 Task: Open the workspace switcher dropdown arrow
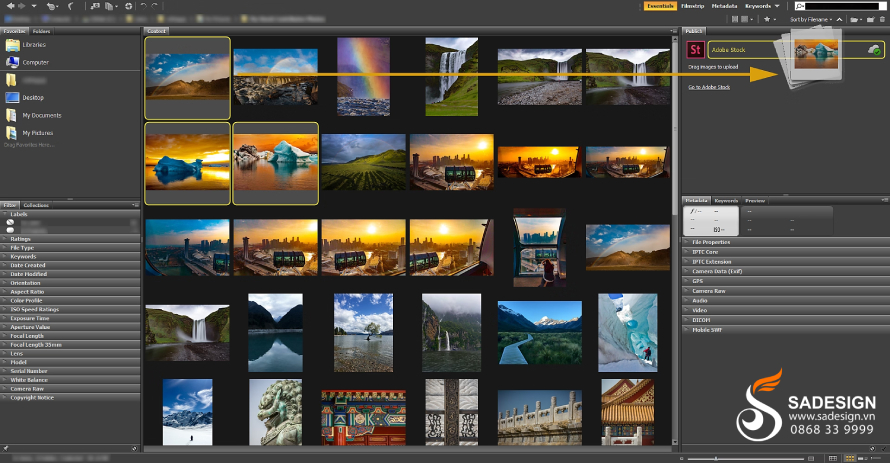click(777, 6)
